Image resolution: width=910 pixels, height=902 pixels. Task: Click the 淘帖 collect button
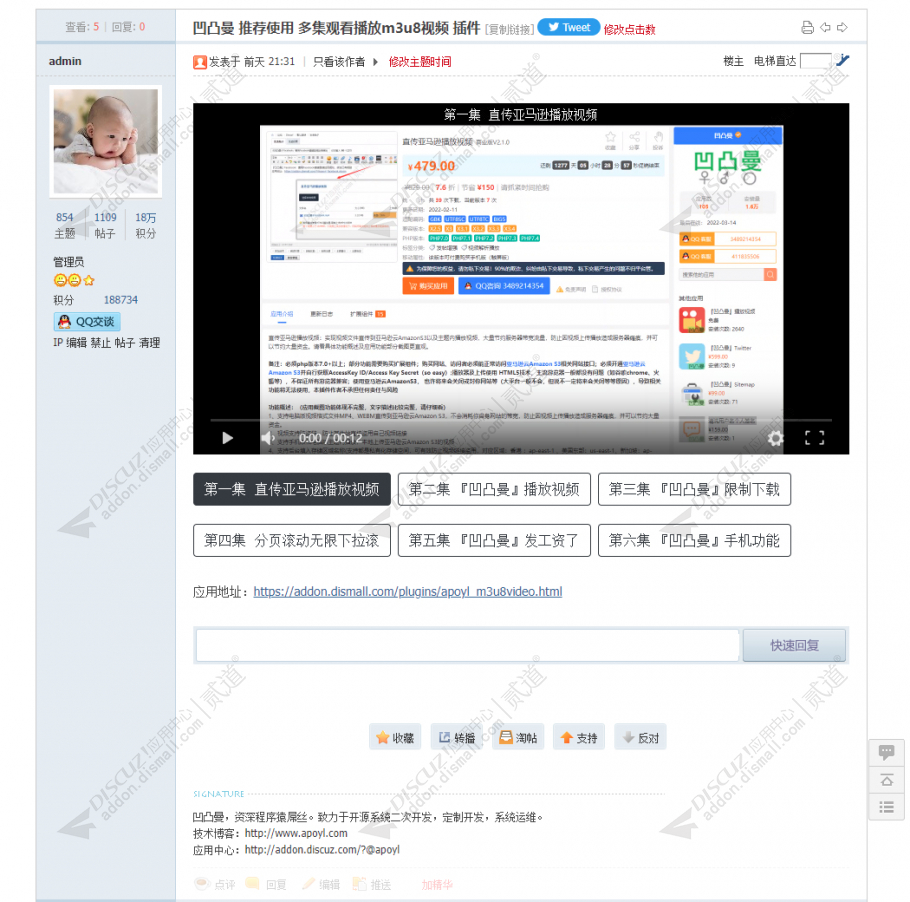tap(518, 737)
